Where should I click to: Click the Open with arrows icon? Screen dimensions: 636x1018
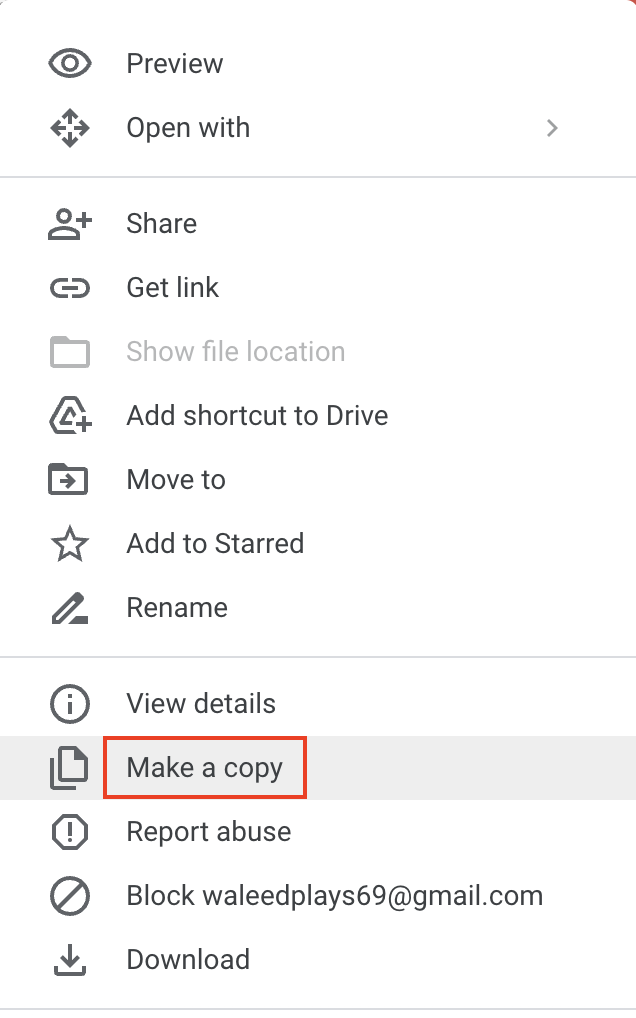70,128
